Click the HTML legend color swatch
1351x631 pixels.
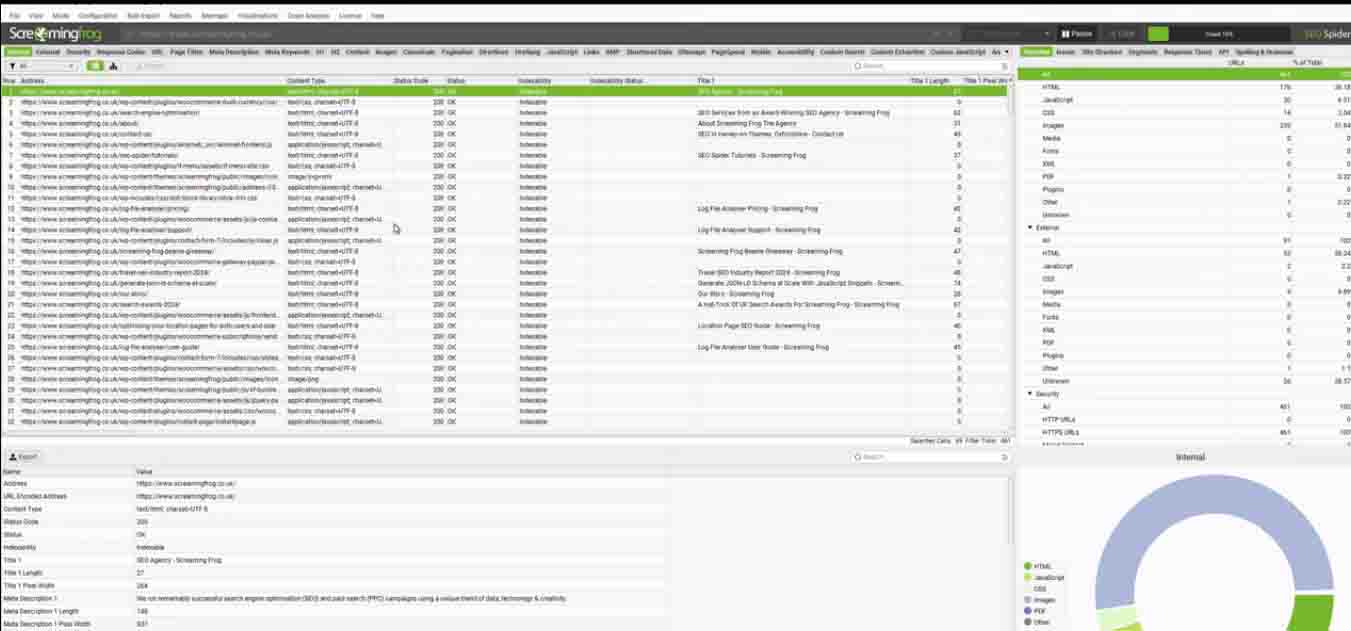click(1028, 566)
